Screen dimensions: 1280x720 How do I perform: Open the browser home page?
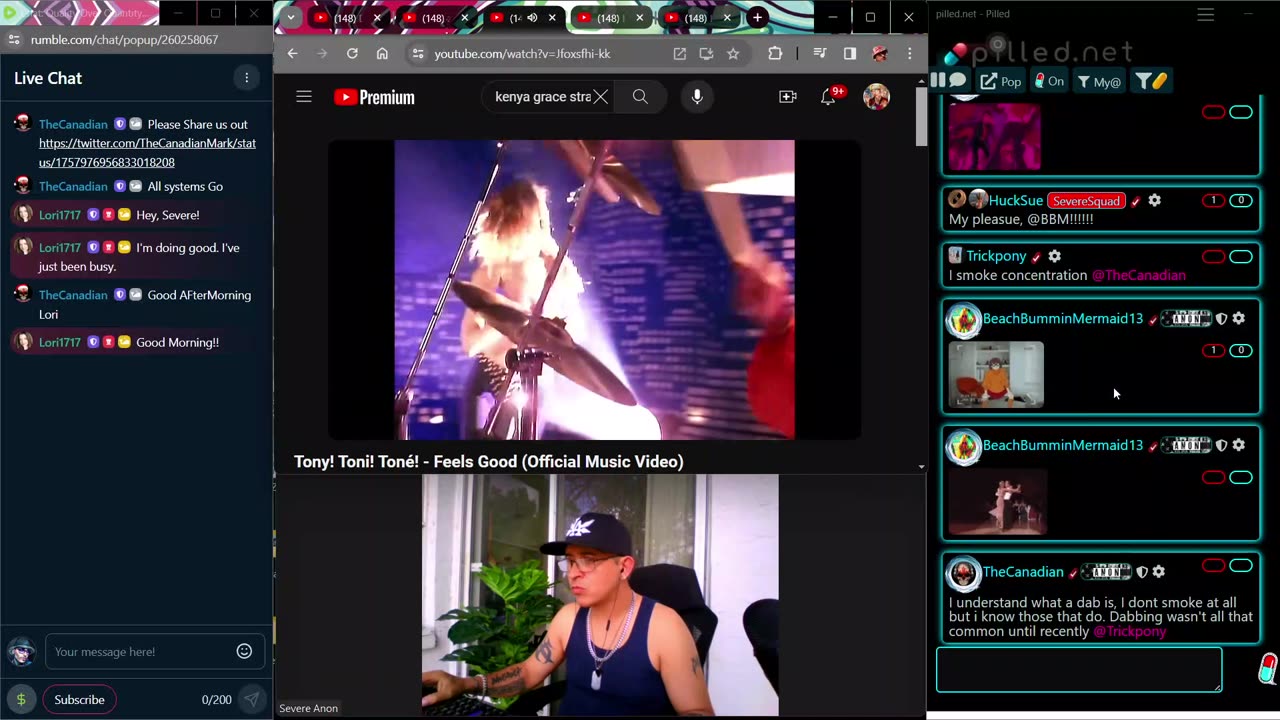click(382, 53)
